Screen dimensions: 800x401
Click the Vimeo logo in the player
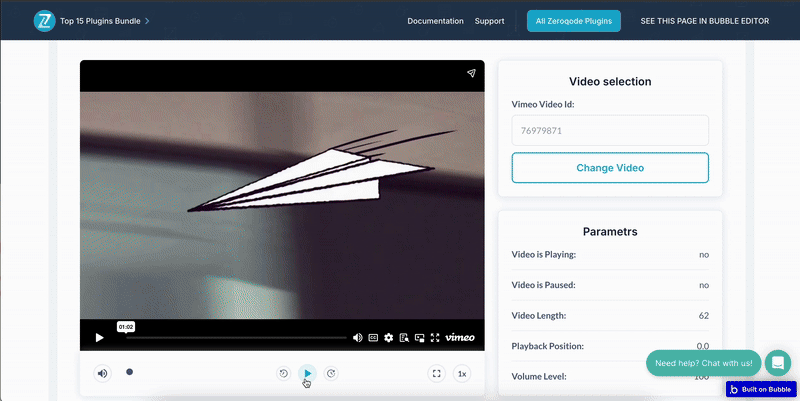460,338
